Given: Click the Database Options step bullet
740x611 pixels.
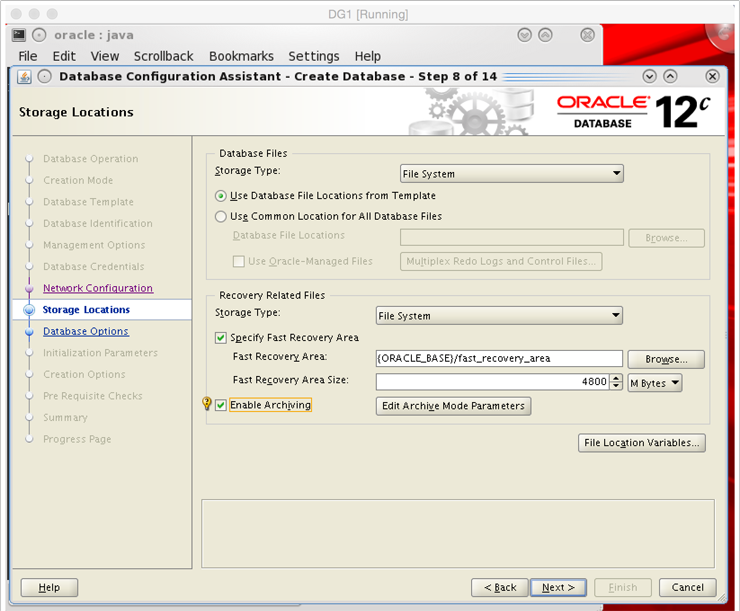Looking at the screenshot, I should pyautogui.click(x=29, y=332).
